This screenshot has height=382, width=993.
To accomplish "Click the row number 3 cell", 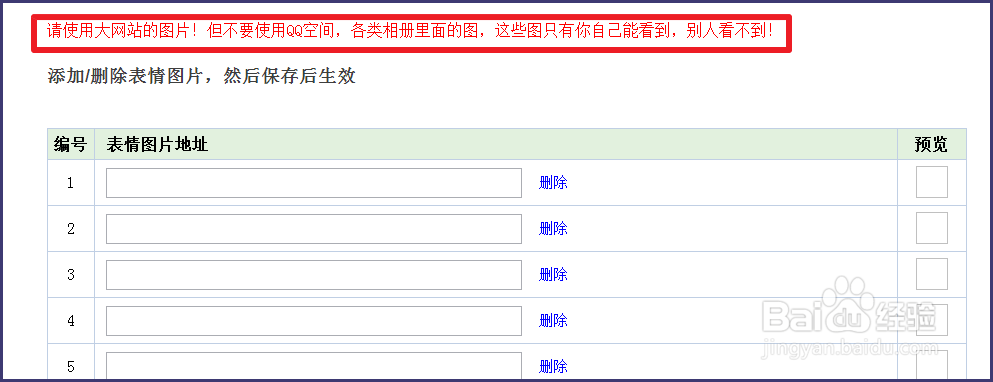I will coord(70,275).
